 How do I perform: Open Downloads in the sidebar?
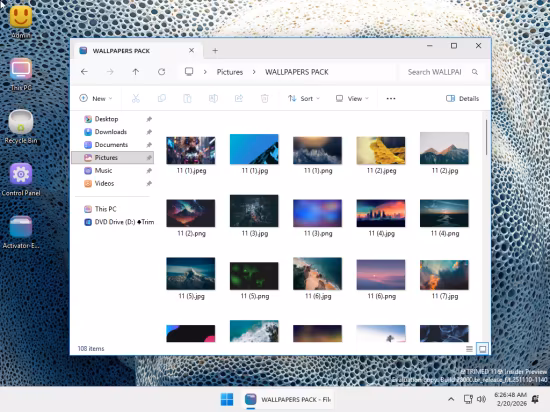113,132
